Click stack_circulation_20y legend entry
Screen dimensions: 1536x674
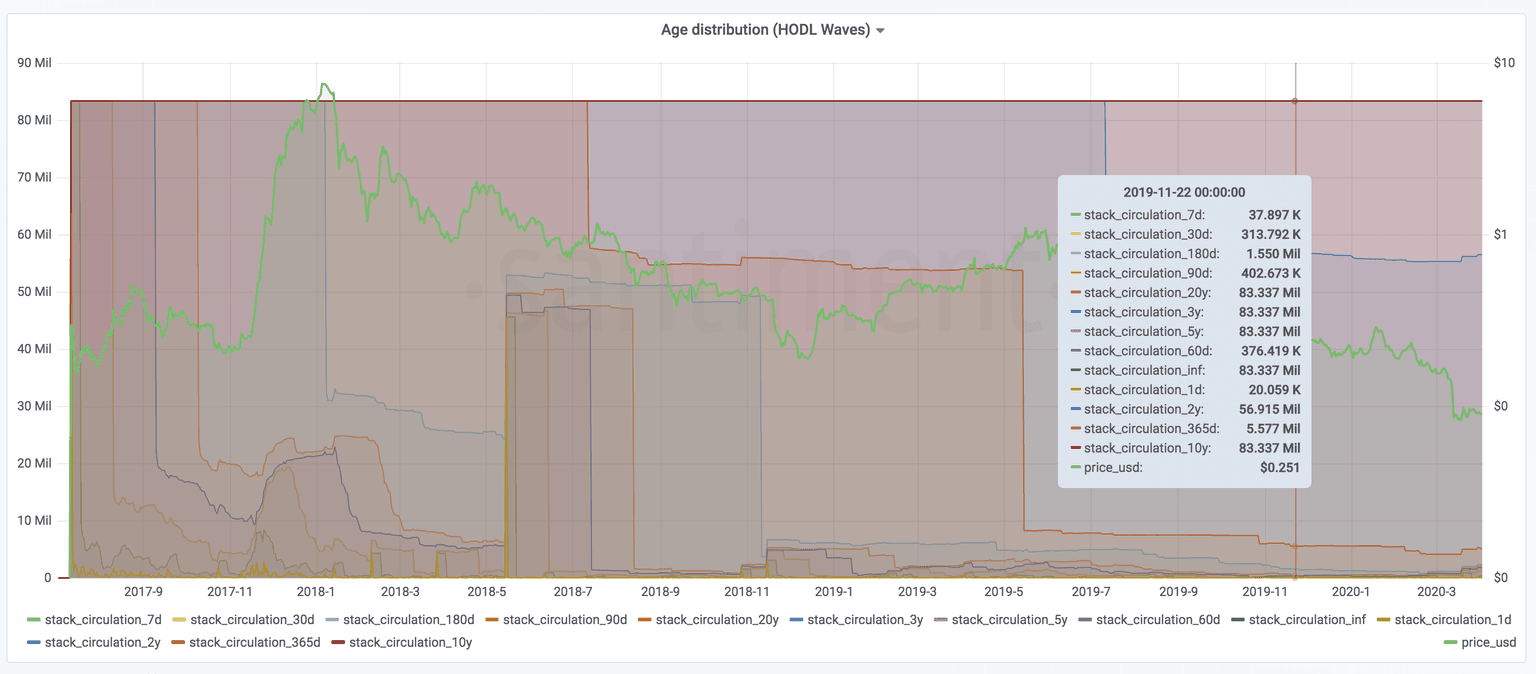tap(716, 620)
